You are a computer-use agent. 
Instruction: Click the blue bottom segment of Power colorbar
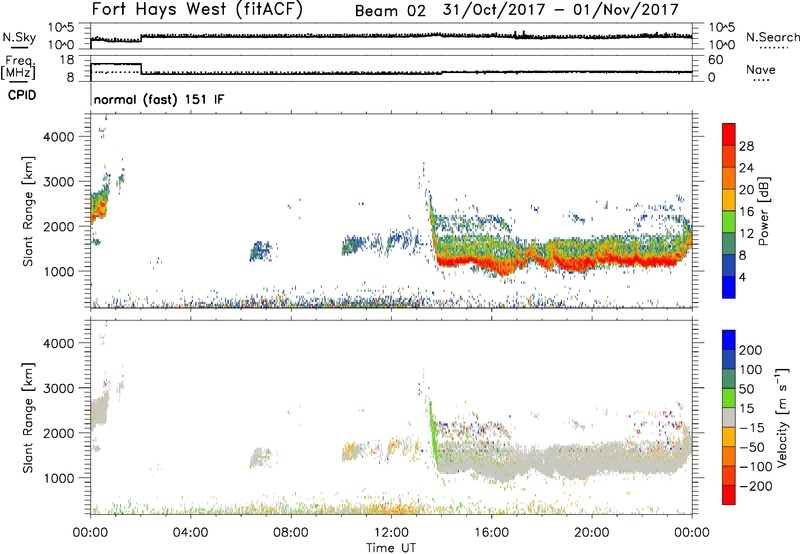[729, 287]
